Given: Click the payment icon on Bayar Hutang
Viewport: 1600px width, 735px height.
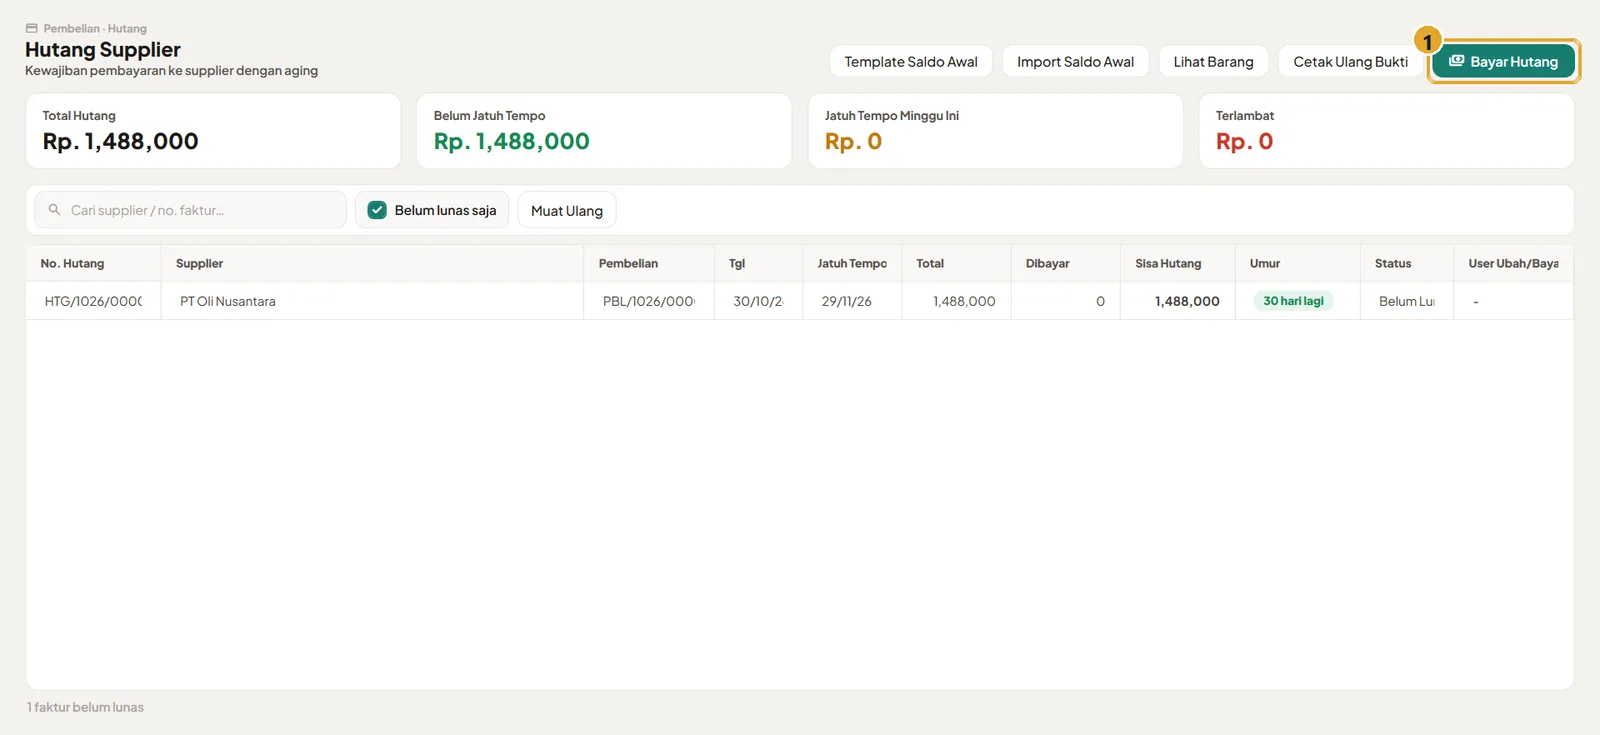Looking at the screenshot, I should (1456, 61).
